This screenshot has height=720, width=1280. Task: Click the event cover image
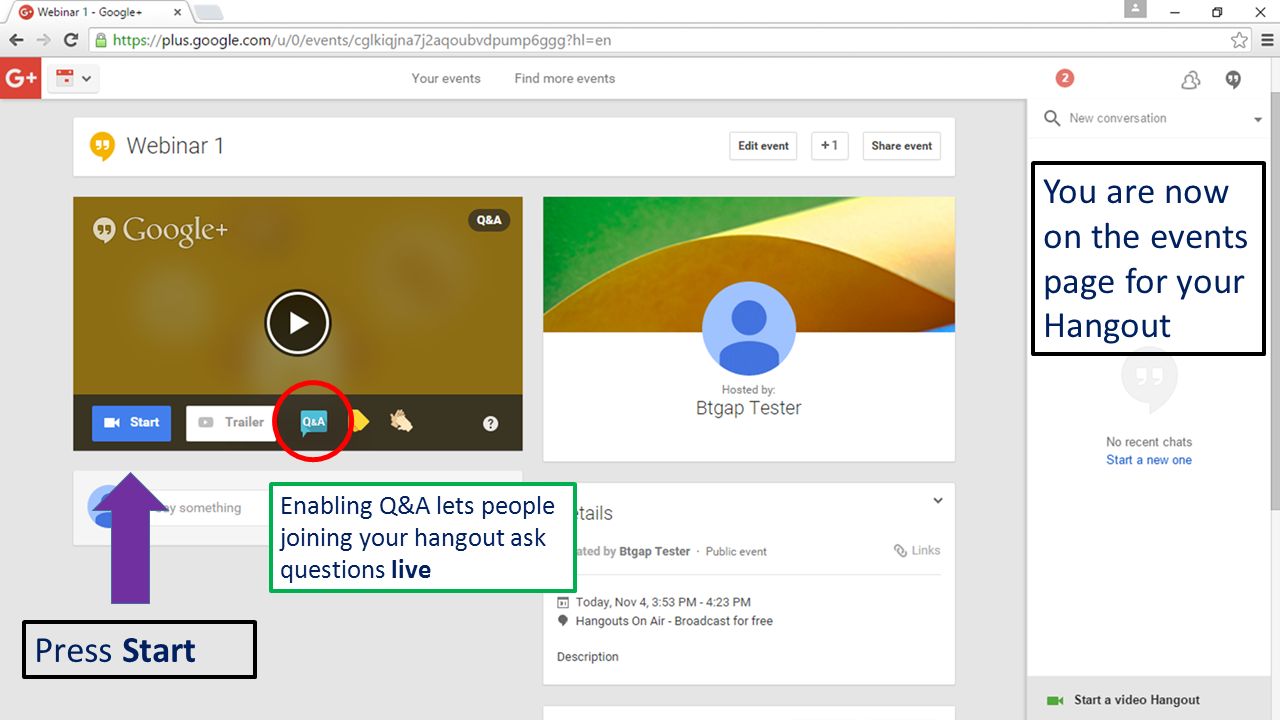coord(749,264)
